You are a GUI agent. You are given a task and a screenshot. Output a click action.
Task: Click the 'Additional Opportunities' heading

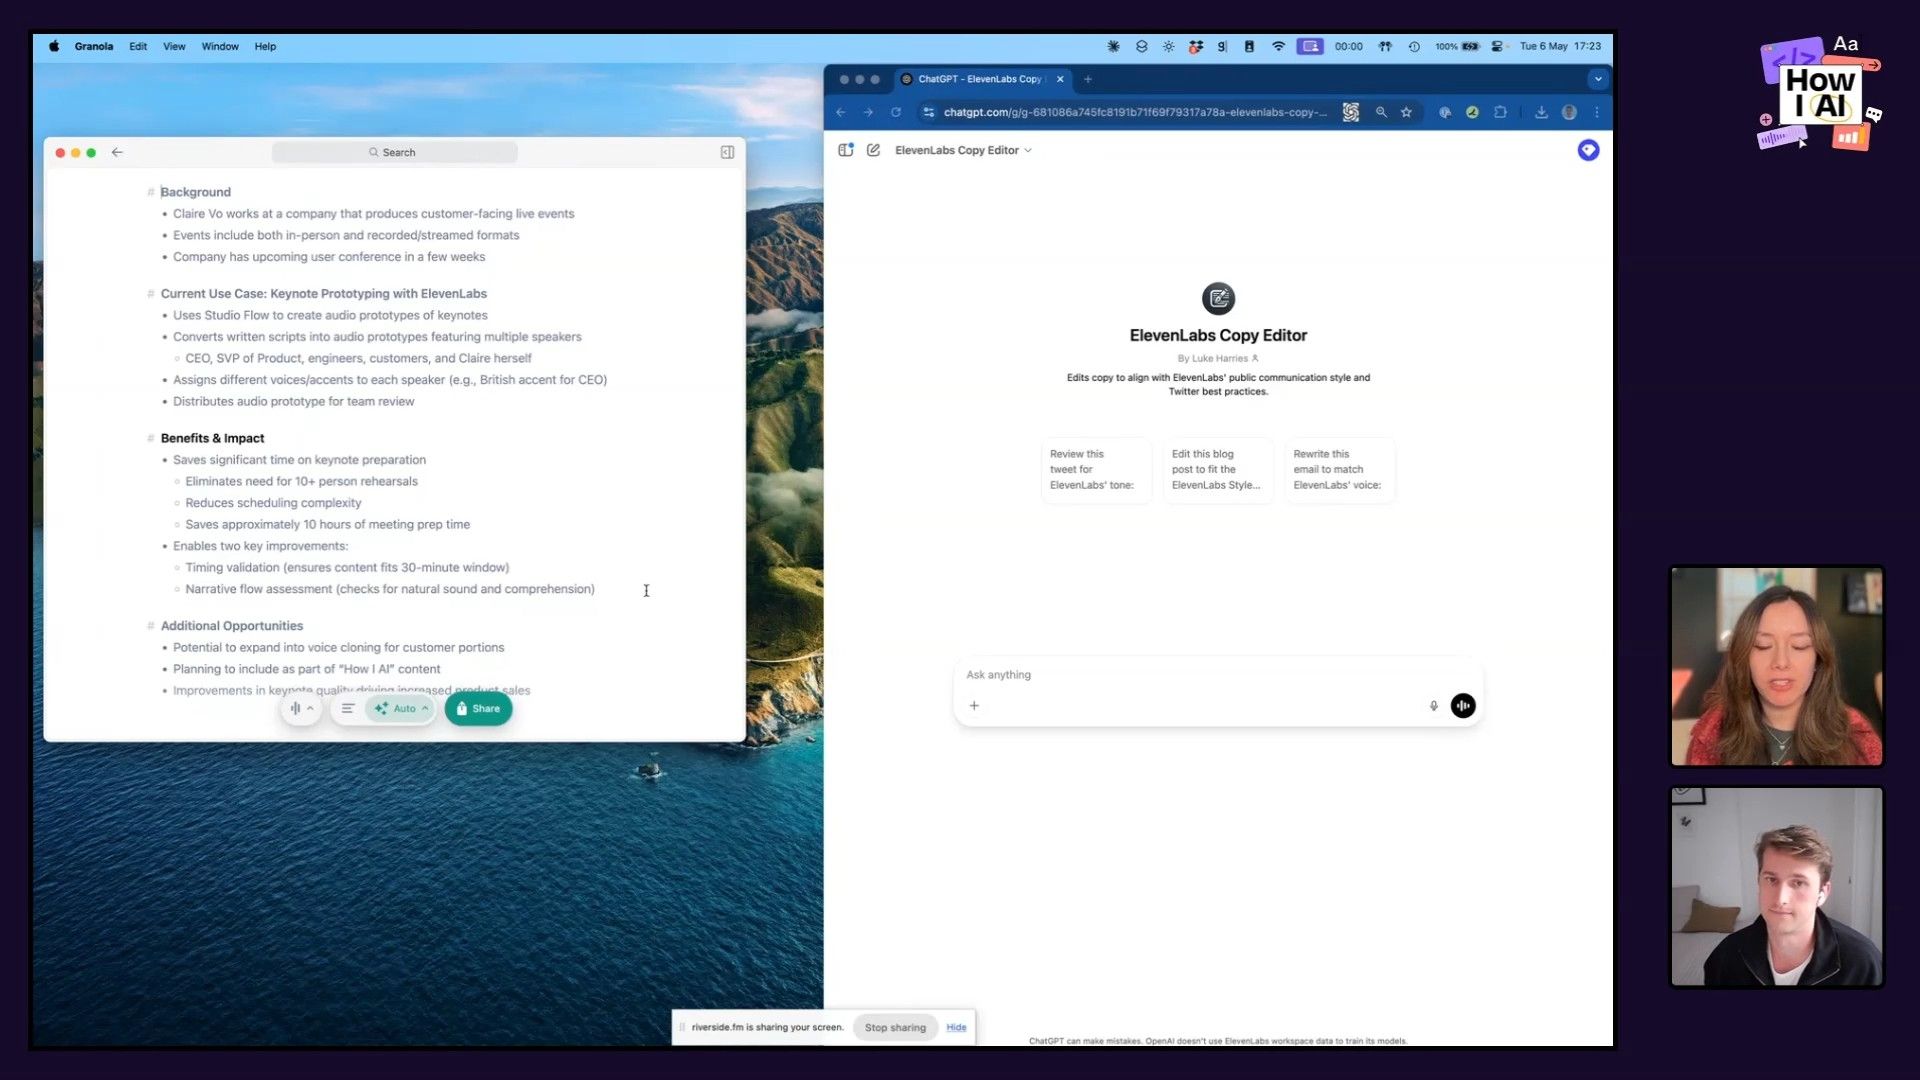coord(232,626)
